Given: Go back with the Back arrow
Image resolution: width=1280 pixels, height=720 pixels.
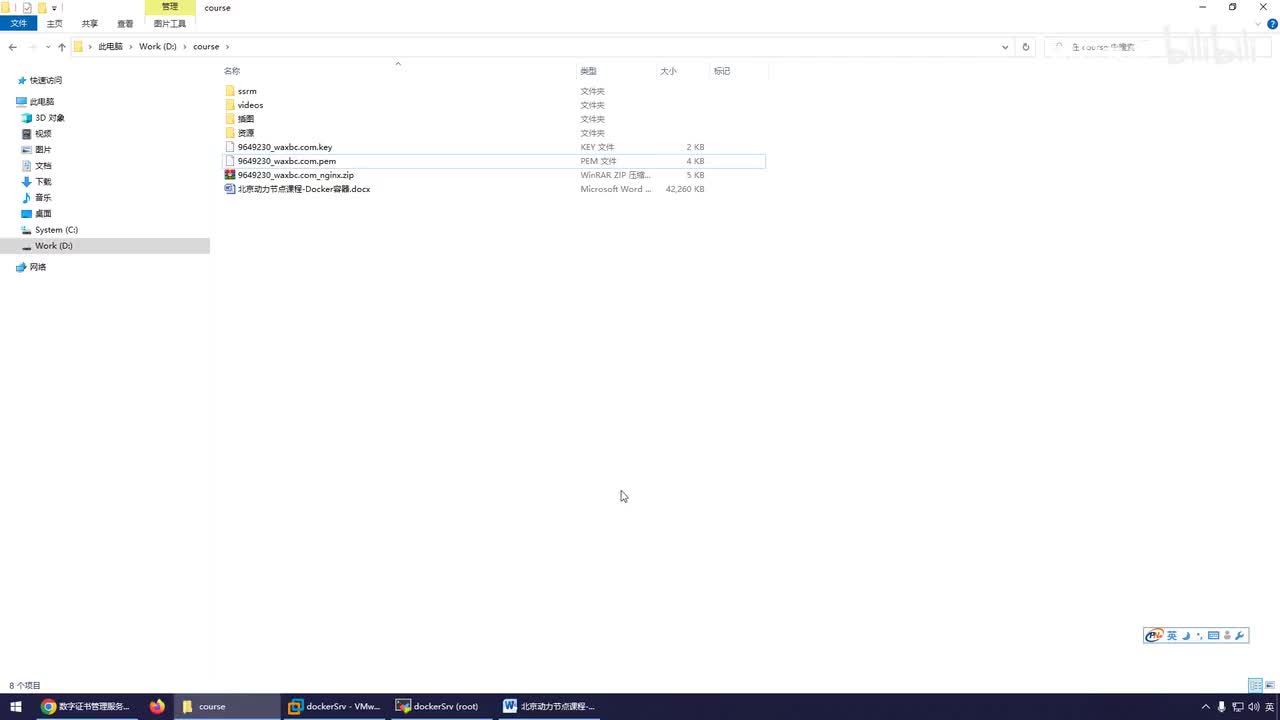Looking at the screenshot, I should [x=12, y=47].
